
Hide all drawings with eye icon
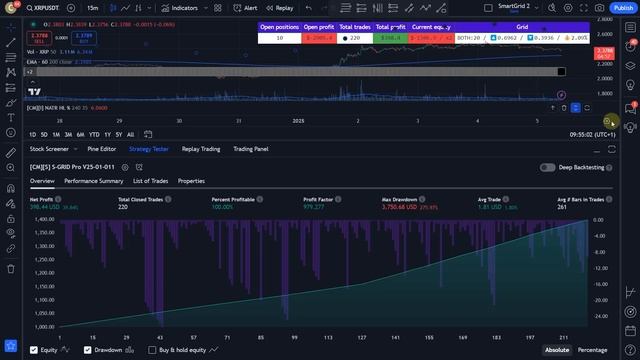click(11, 233)
